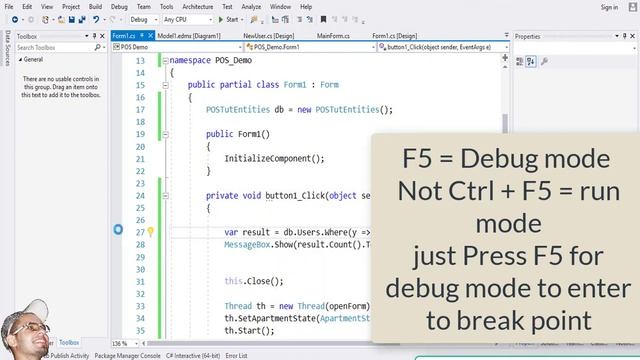
Task: Click the Navigate Backward arrow icon
Action: pyautogui.click(x=15, y=19)
